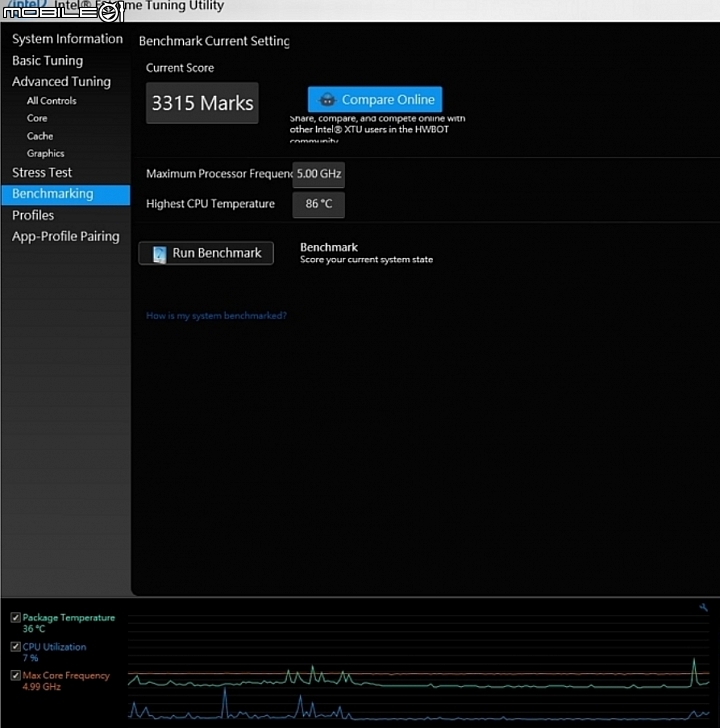
Task: Click the monitoring graph area
Action: pos(418,667)
